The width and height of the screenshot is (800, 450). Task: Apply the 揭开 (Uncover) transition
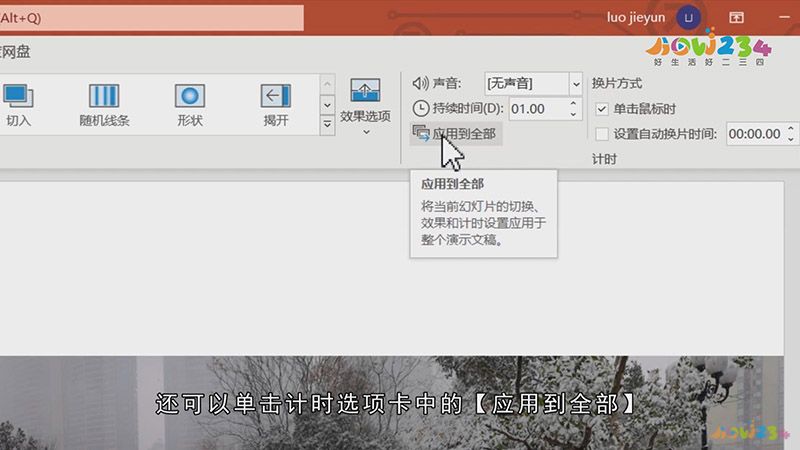276,105
